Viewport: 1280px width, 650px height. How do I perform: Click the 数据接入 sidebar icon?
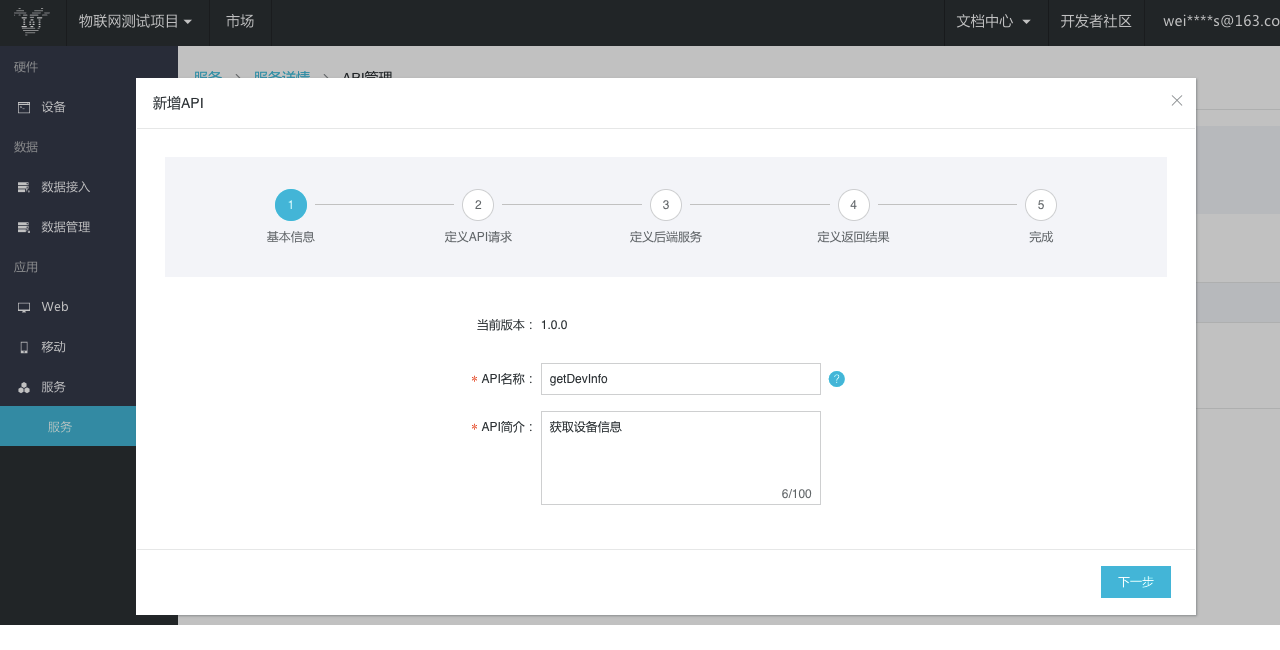24,187
